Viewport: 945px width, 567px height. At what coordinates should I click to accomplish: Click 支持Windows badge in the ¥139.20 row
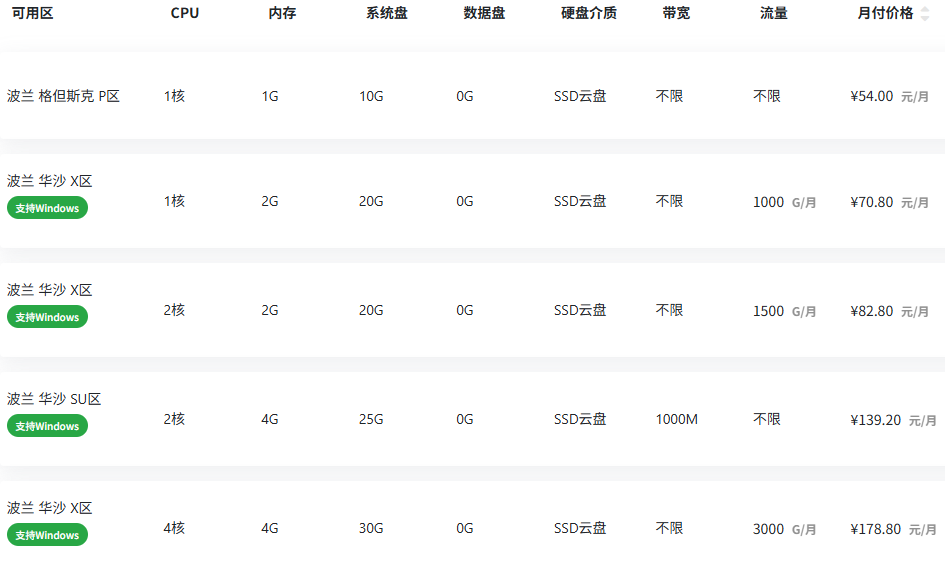tap(47, 426)
